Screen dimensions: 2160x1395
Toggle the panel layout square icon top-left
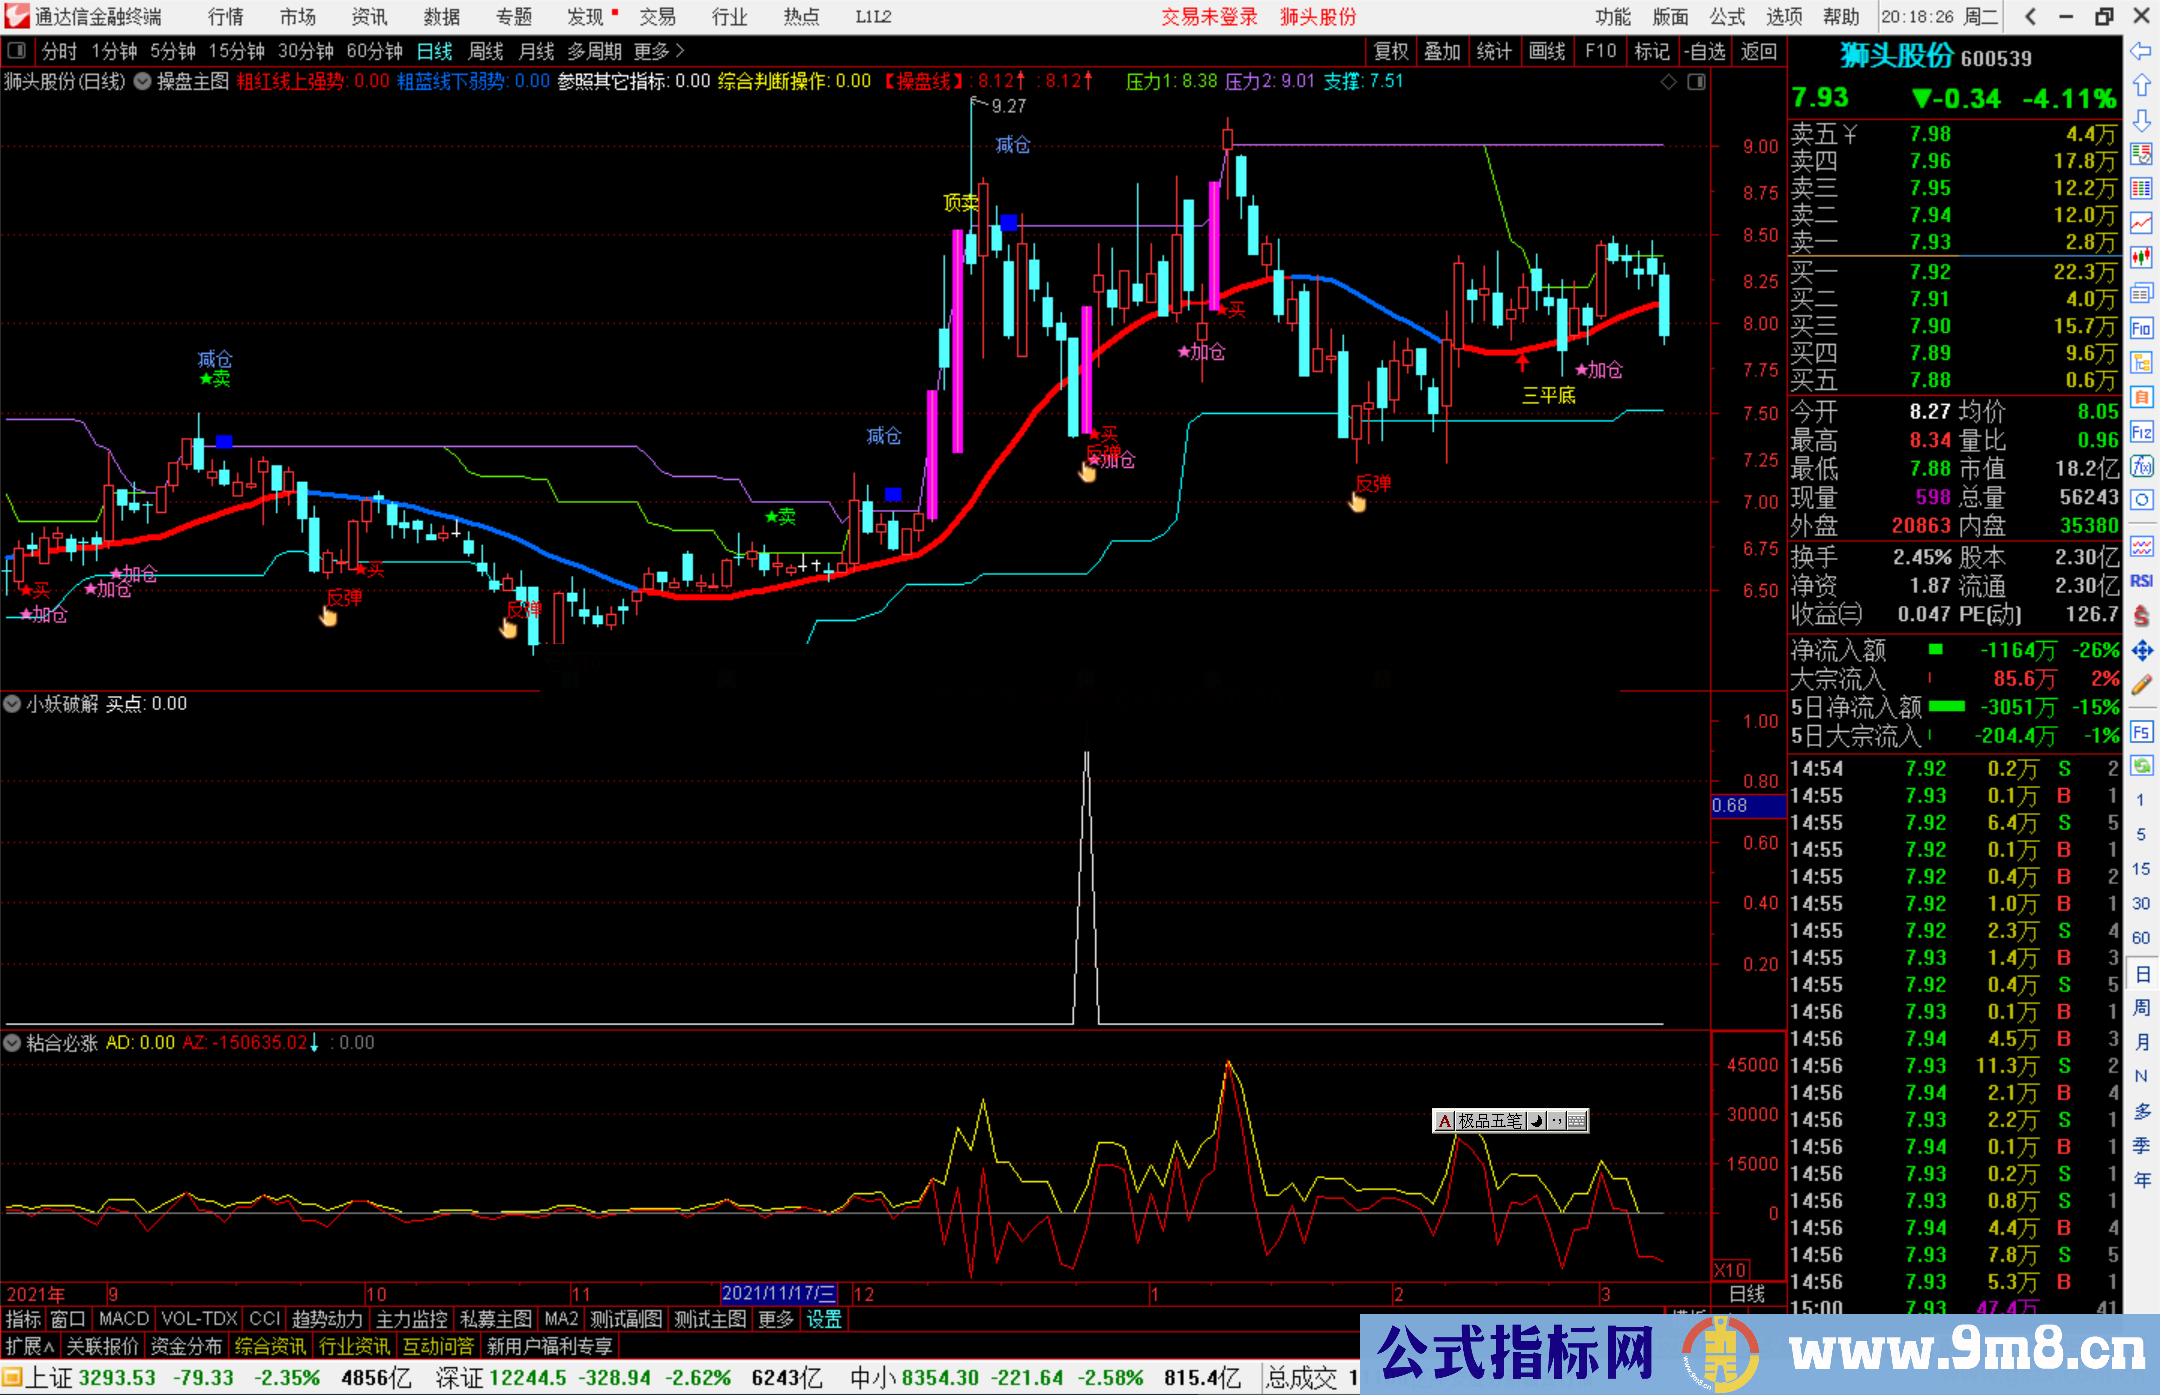[x=17, y=51]
